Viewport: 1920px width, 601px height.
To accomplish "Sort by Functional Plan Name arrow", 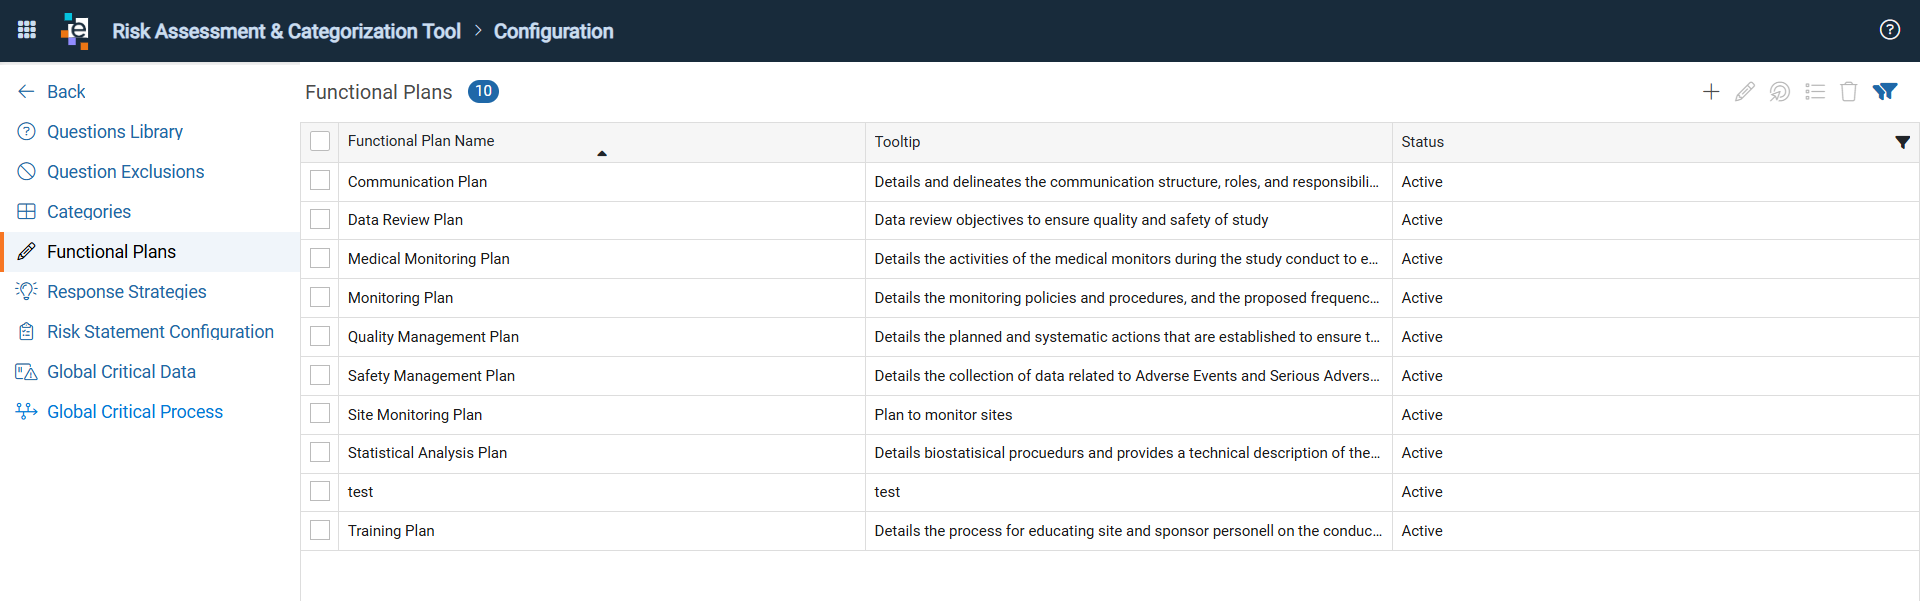I will click(602, 153).
